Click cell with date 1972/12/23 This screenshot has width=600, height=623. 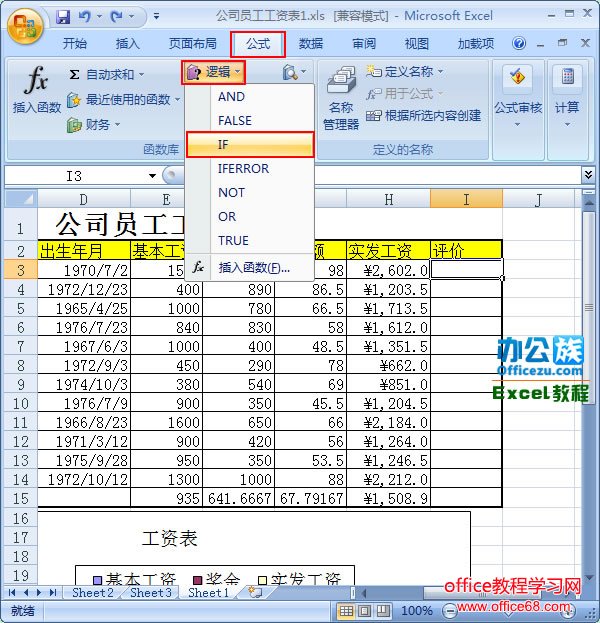pyautogui.click(x=84, y=289)
